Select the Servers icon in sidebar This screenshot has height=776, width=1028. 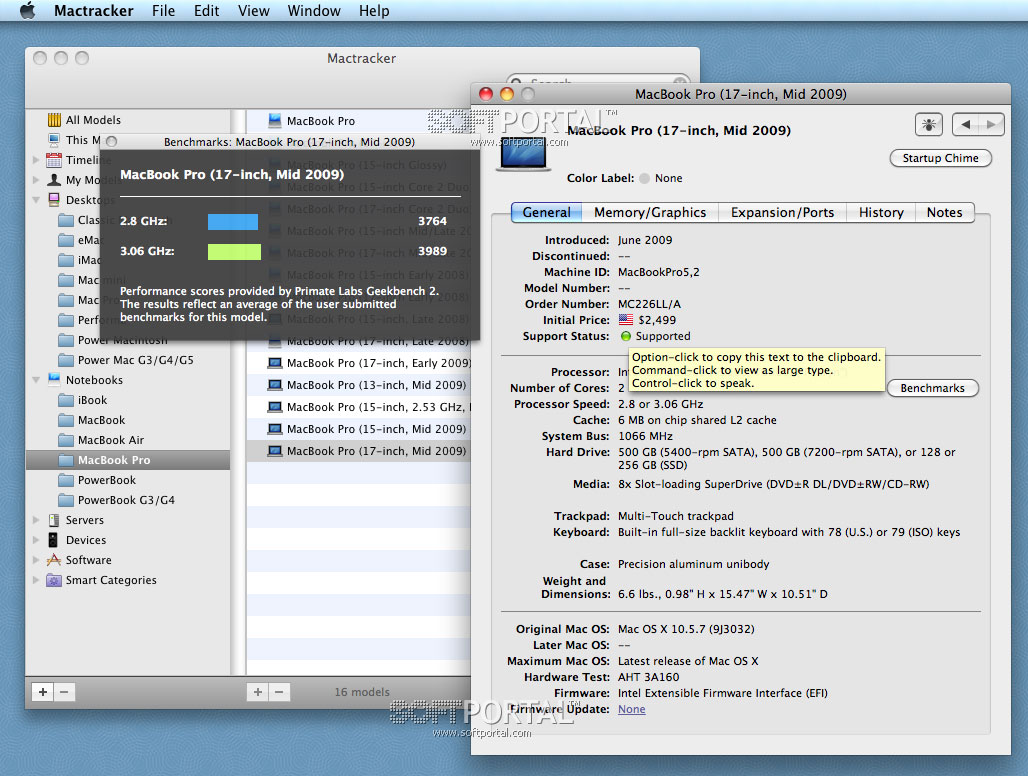(54, 520)
